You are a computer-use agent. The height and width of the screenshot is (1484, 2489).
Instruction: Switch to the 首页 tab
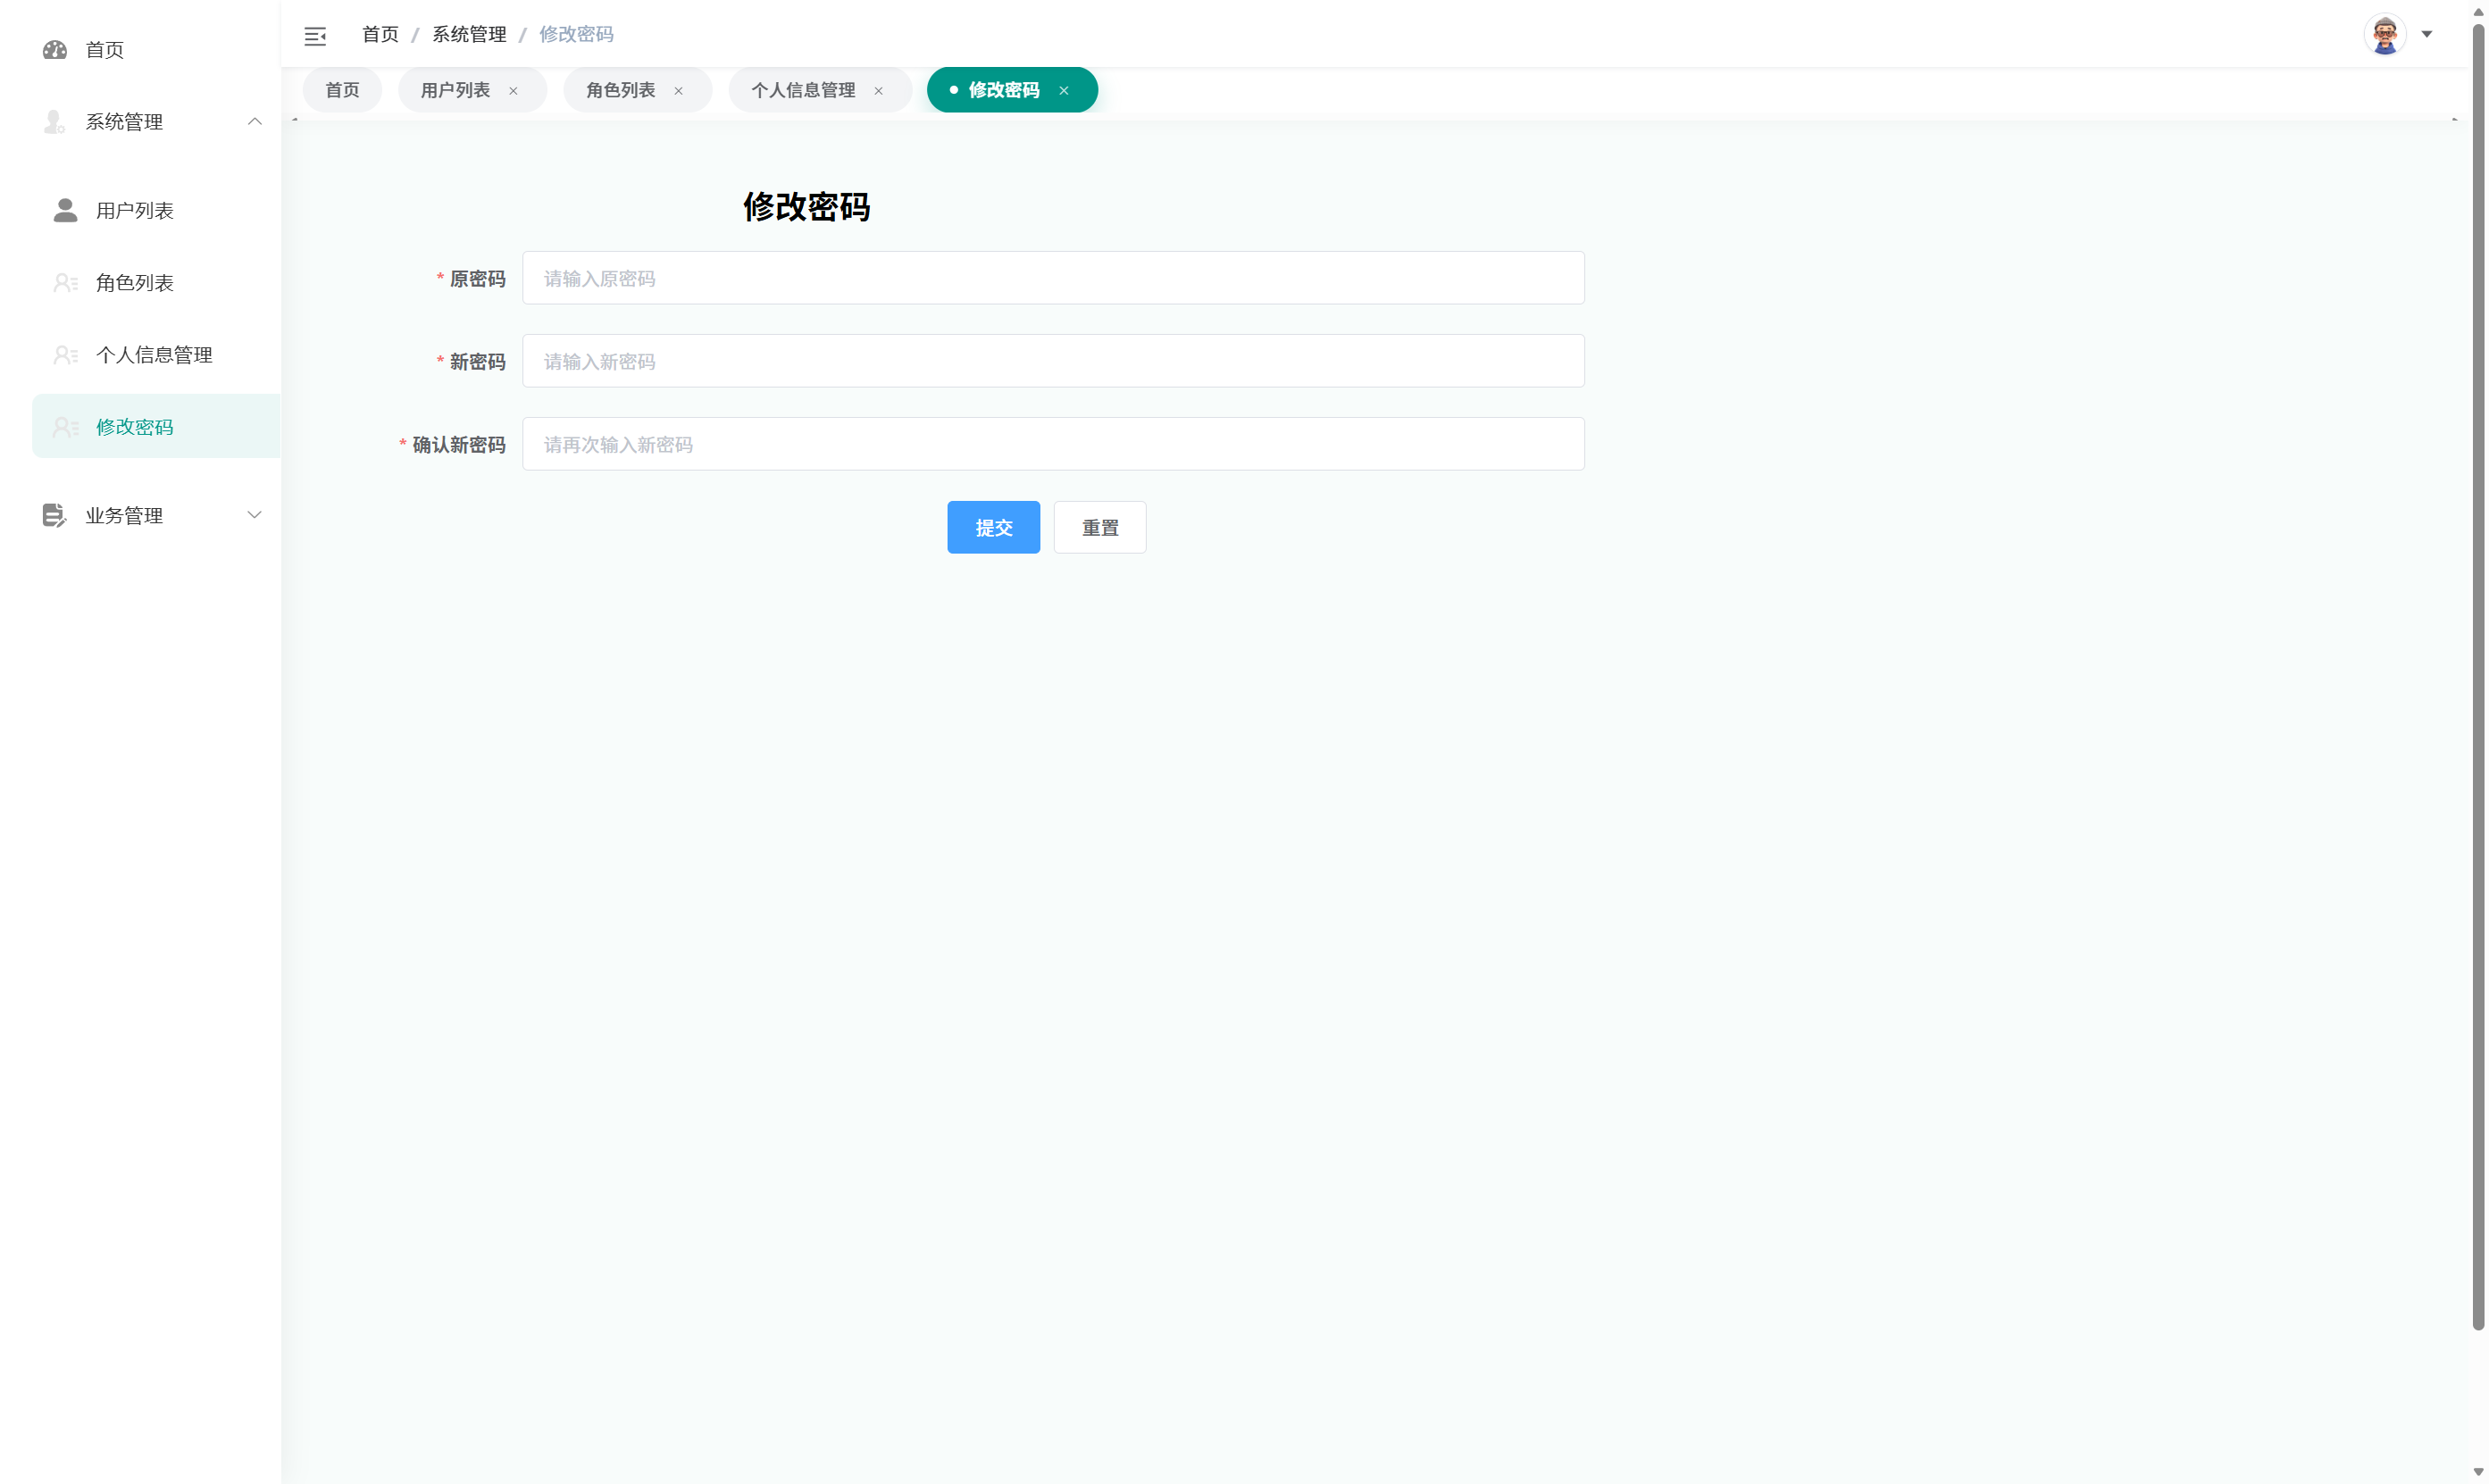tap(341, 89)
